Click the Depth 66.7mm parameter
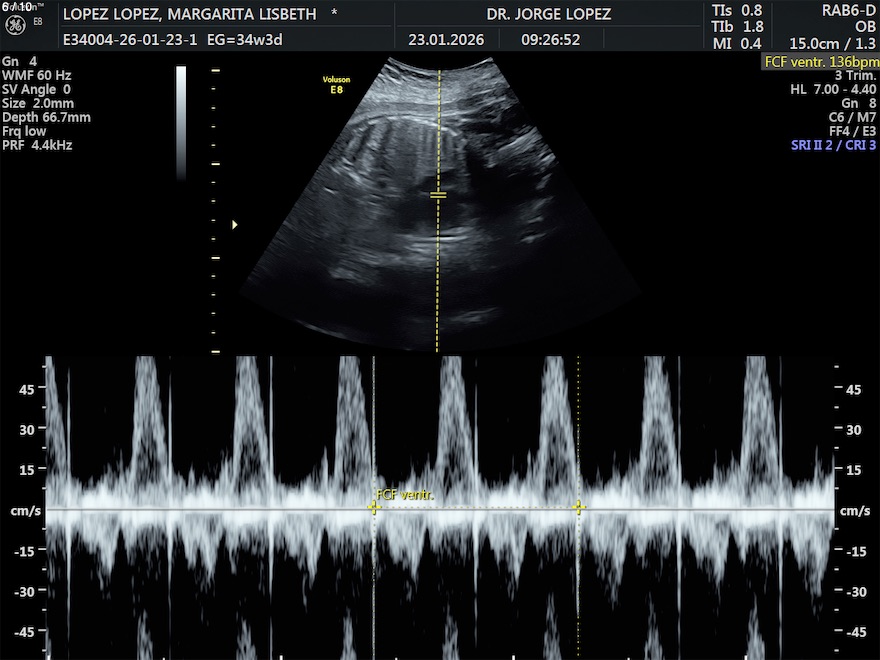Viewport: 880px width, 660px height. tap(46, 117)
